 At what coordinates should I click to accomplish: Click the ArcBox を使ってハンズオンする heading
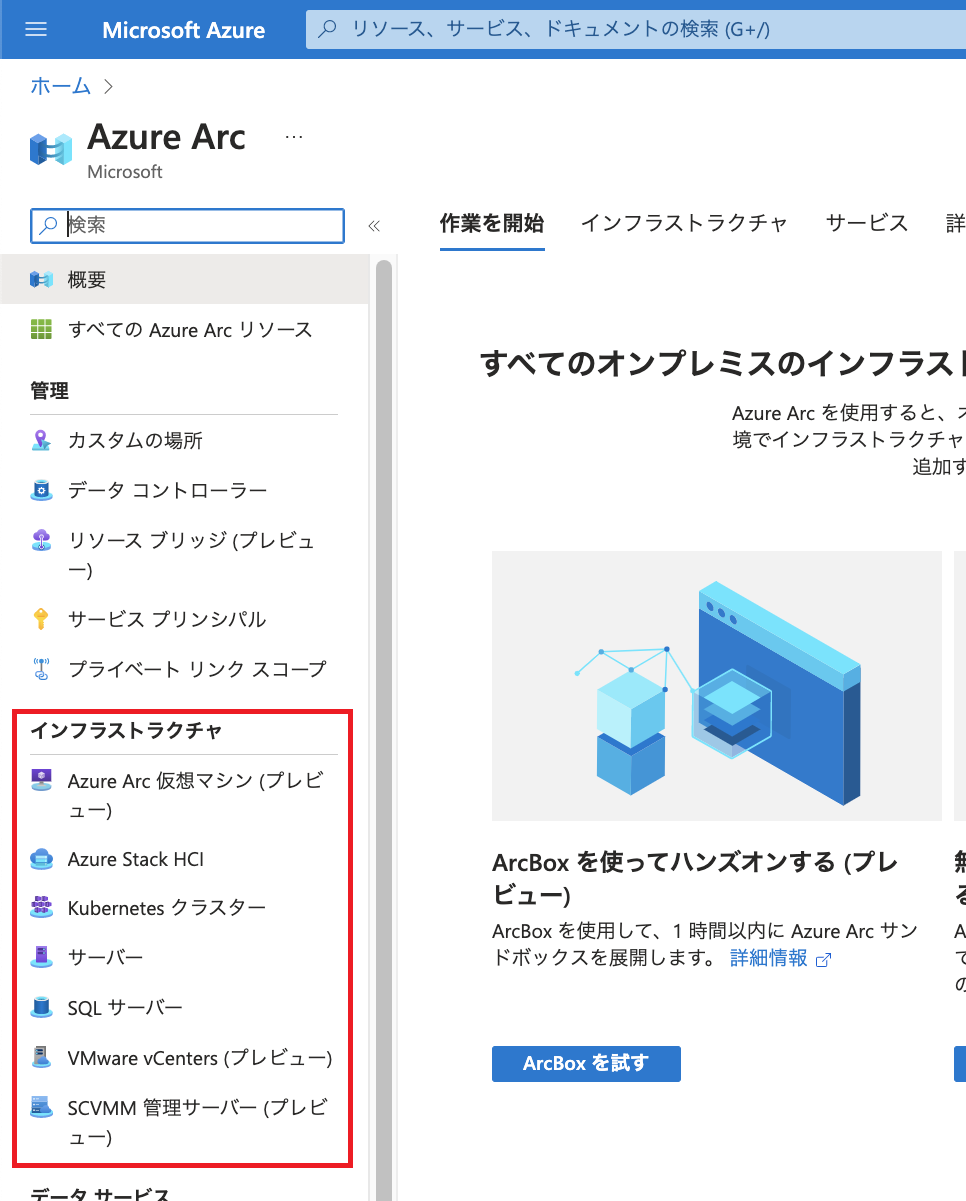[696, 877]
